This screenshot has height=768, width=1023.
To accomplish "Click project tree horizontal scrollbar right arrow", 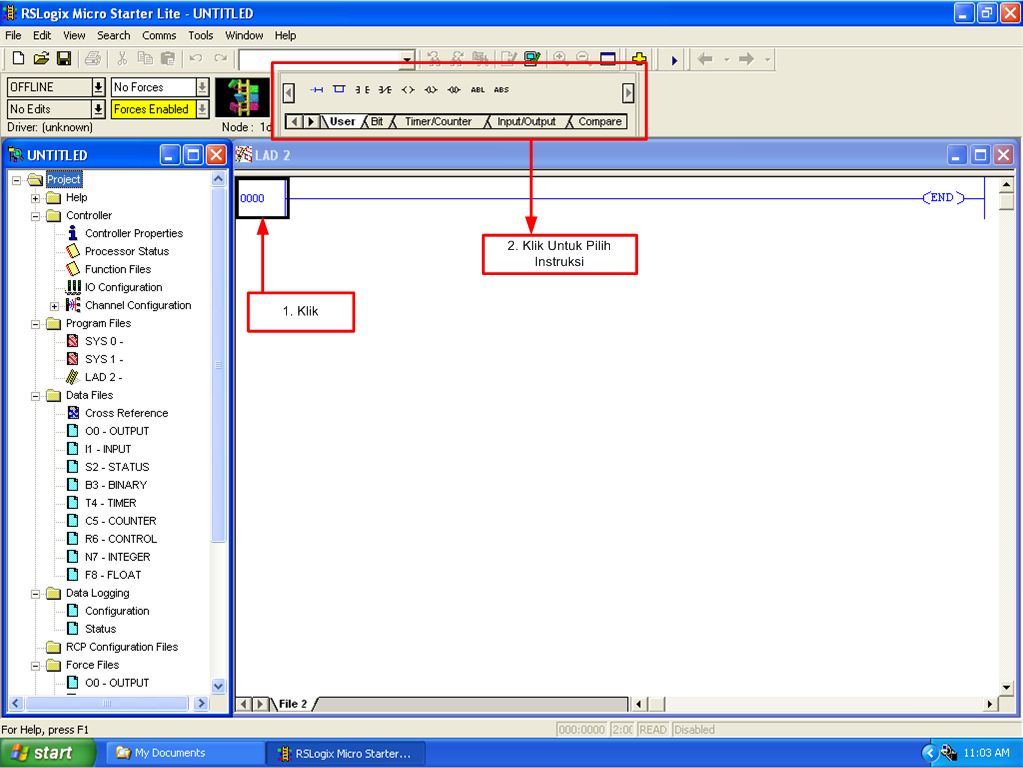I will [202, 703].
